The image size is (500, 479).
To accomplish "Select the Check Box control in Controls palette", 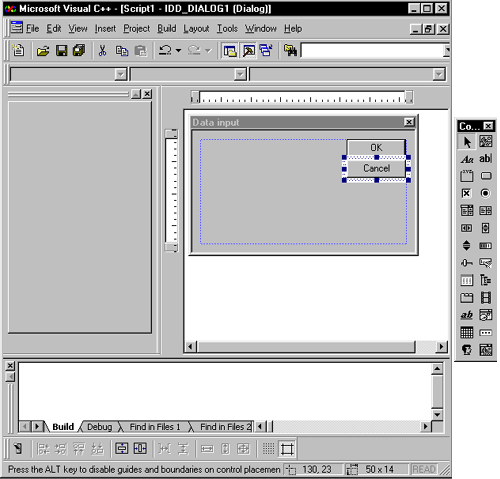I will [x=466, y=193].
